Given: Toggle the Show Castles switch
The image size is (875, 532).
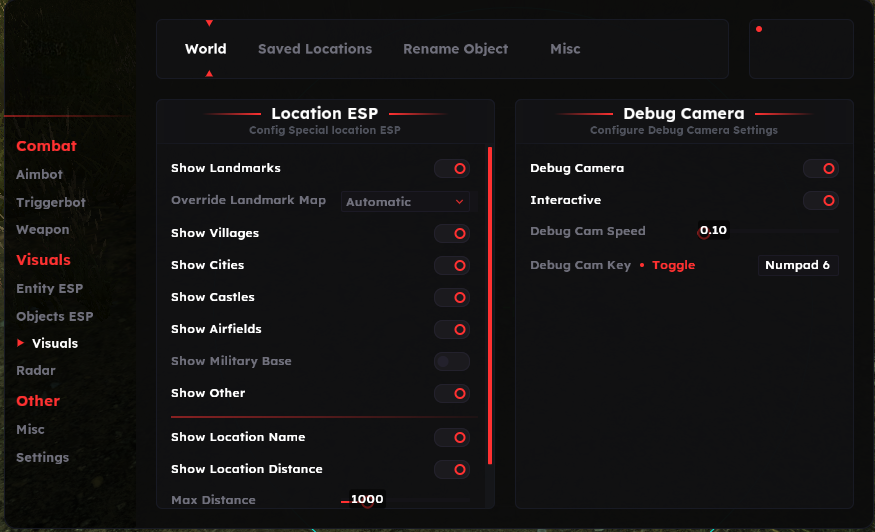Looking at the screenshot, I should tap(452, 297).
